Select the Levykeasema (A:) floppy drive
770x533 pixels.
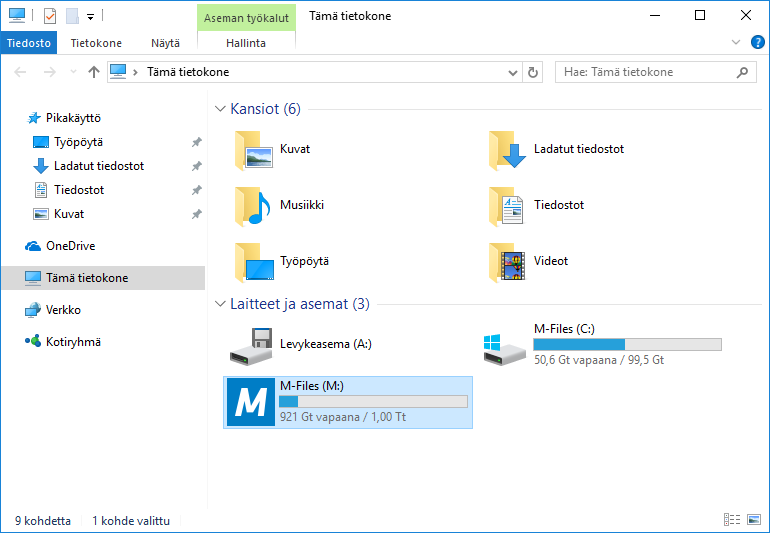tap(250, 345)
